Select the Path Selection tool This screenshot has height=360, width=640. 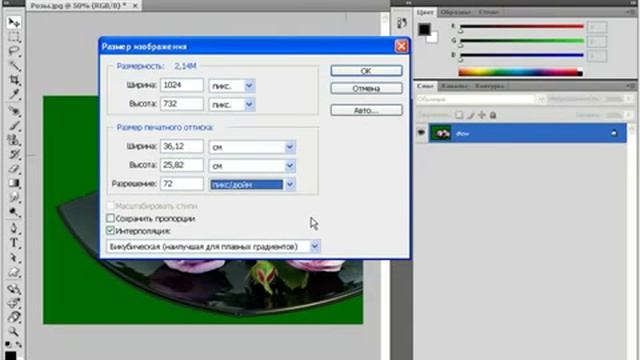pyautogui.click(x=13, y=258)
